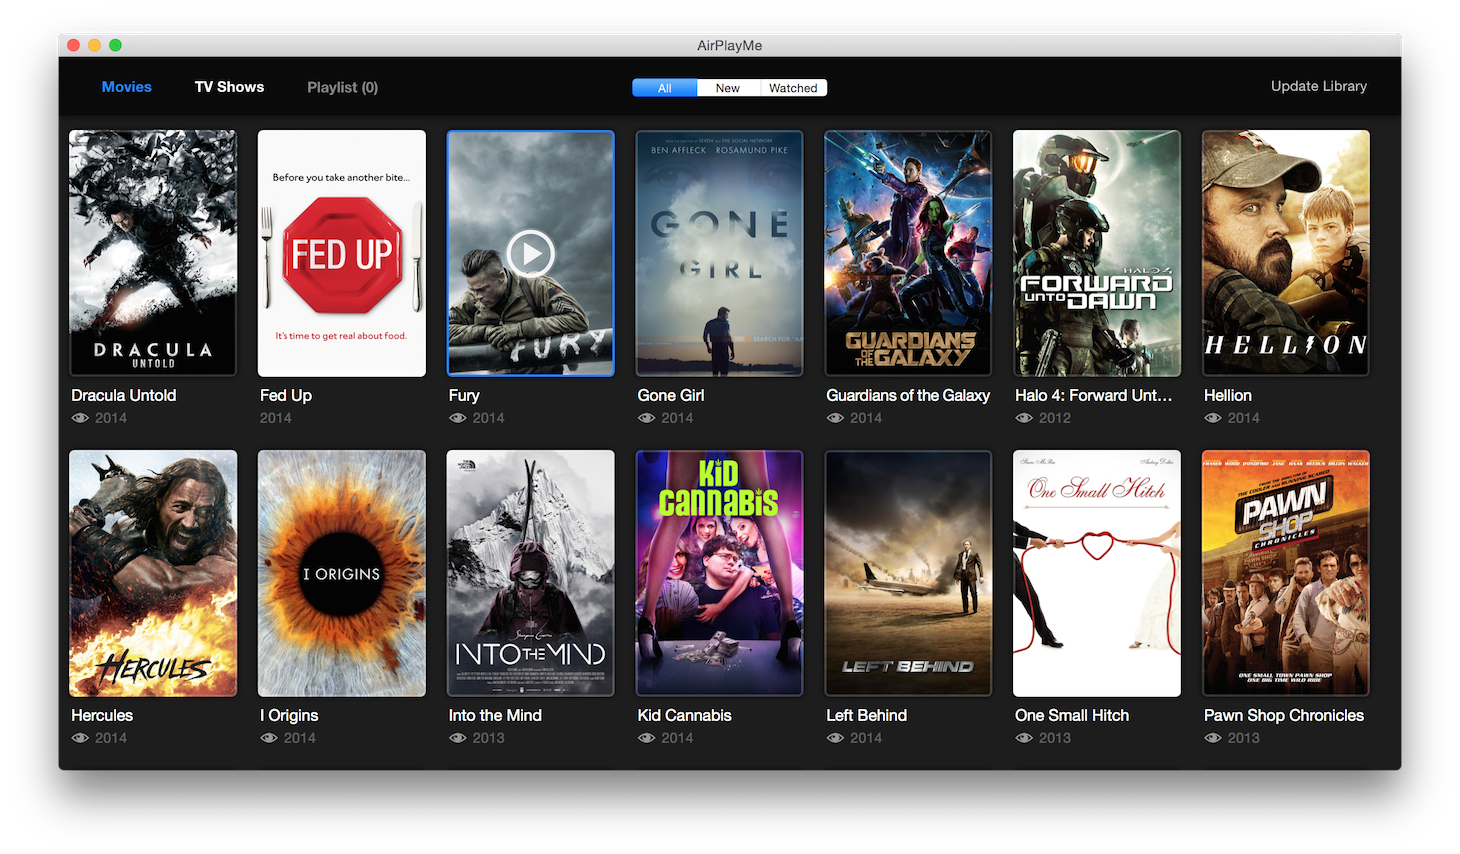Viewport: 1460px width, 854px height.
Task: Open the Kid Cannabis poster
Action: click(x=720, y=573)
